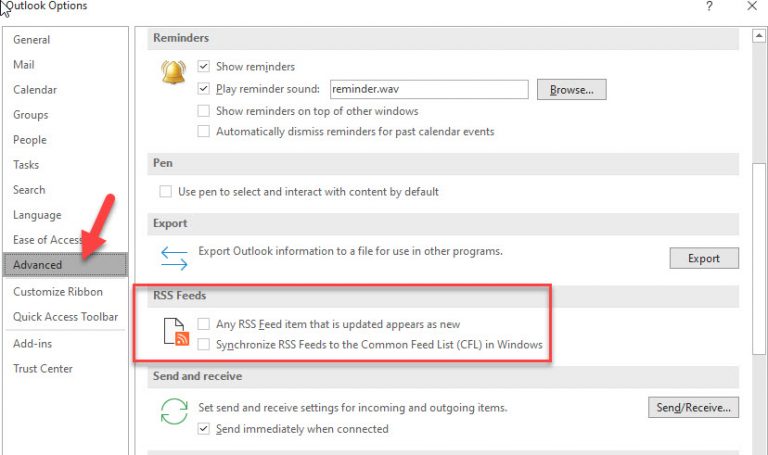Viewport: 768px width, 455px height.
Task: Click the Export arrows icon
Action: (175, 257)
